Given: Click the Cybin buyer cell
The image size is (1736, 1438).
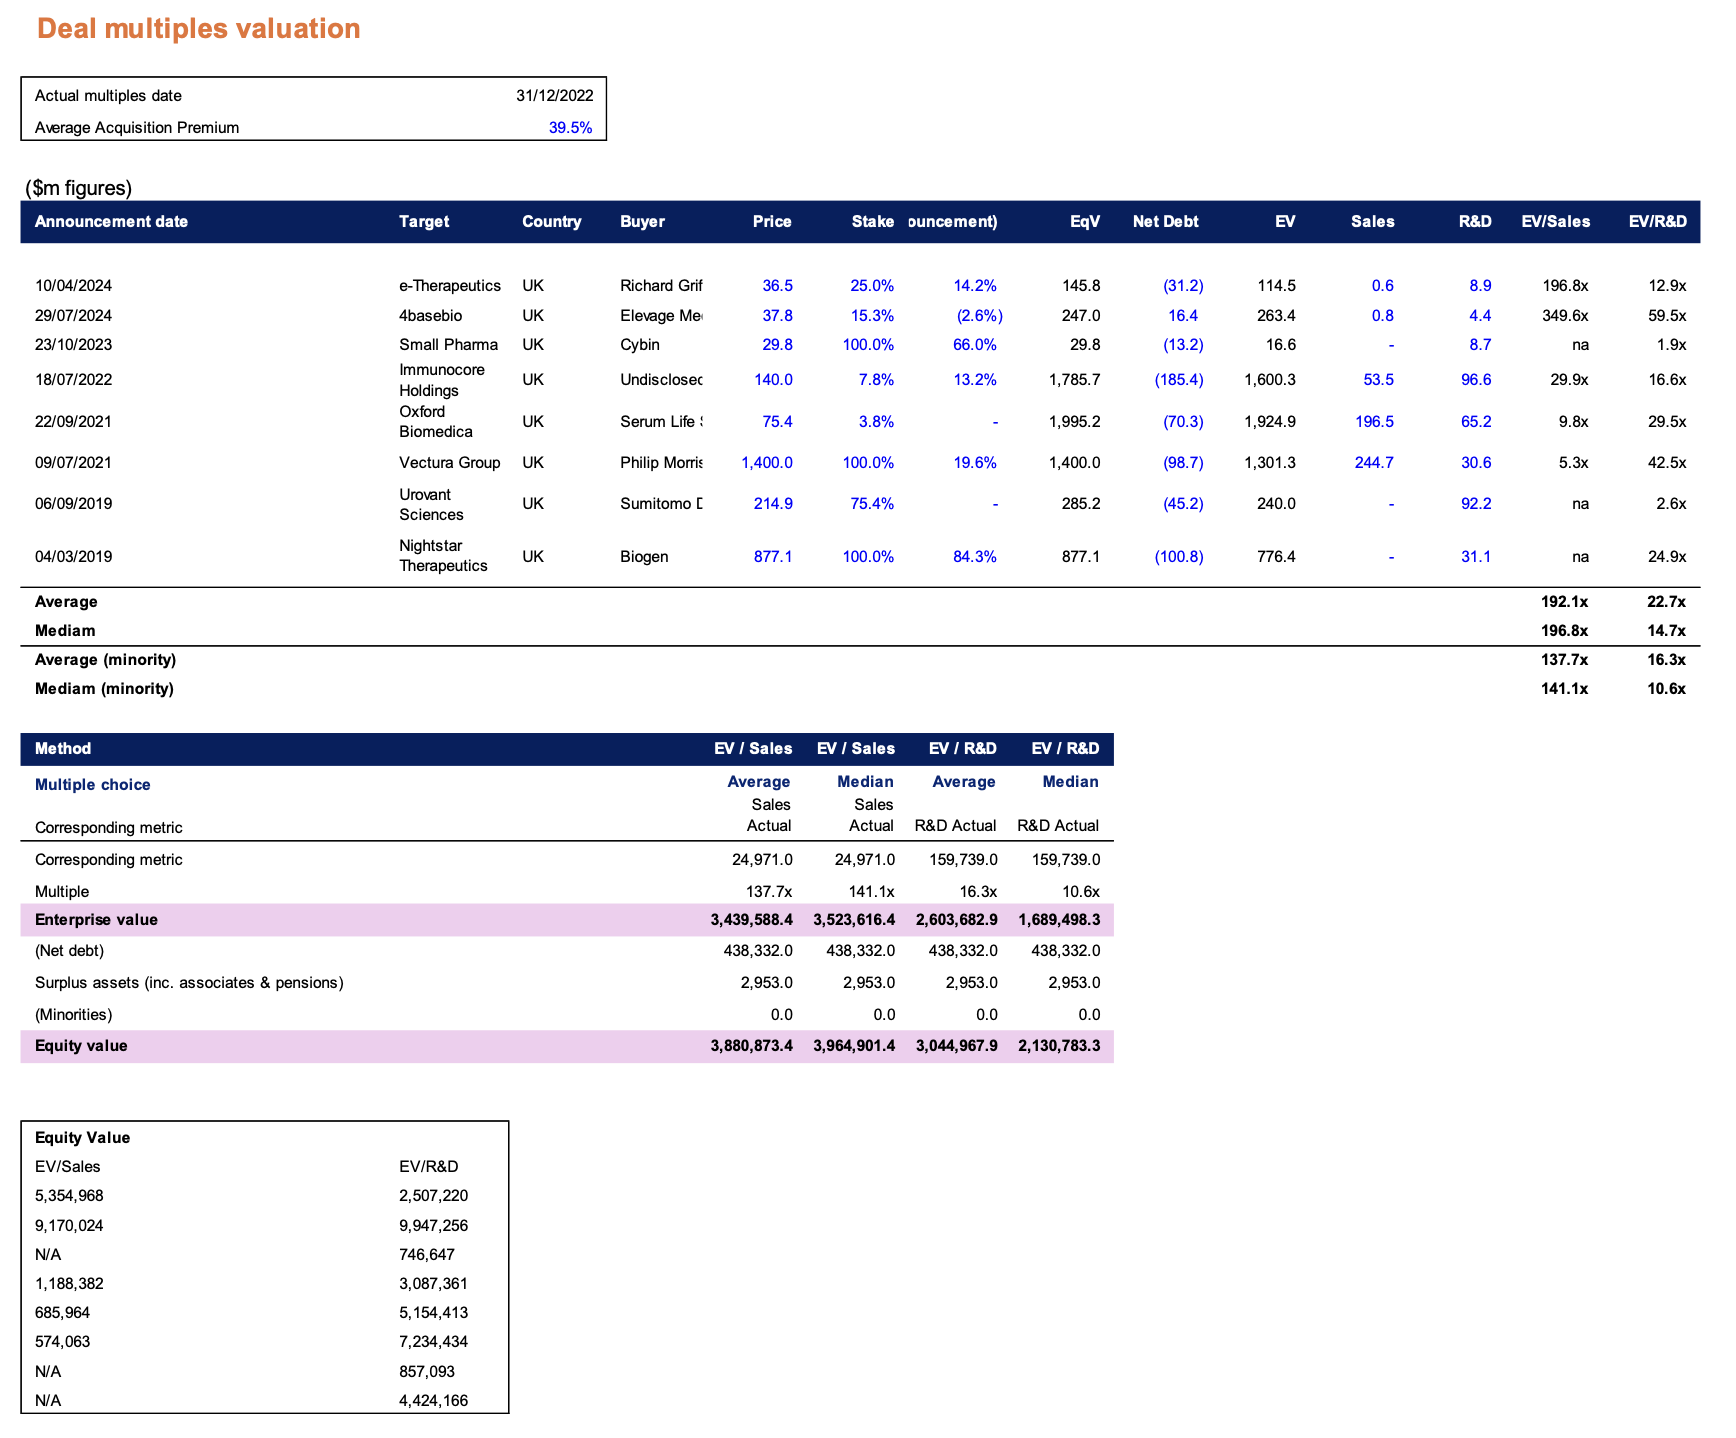Looking at the screenshot, I should pyautogui.click(x=640, y=345).
